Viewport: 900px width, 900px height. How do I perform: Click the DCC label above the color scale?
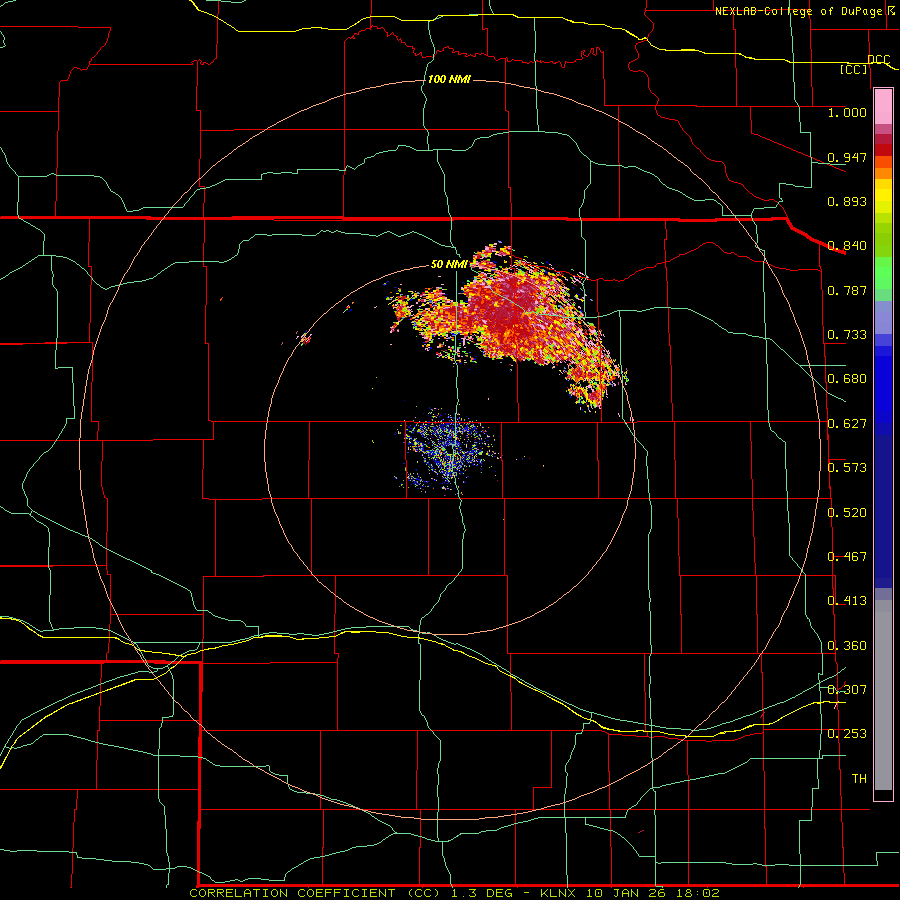878,59
